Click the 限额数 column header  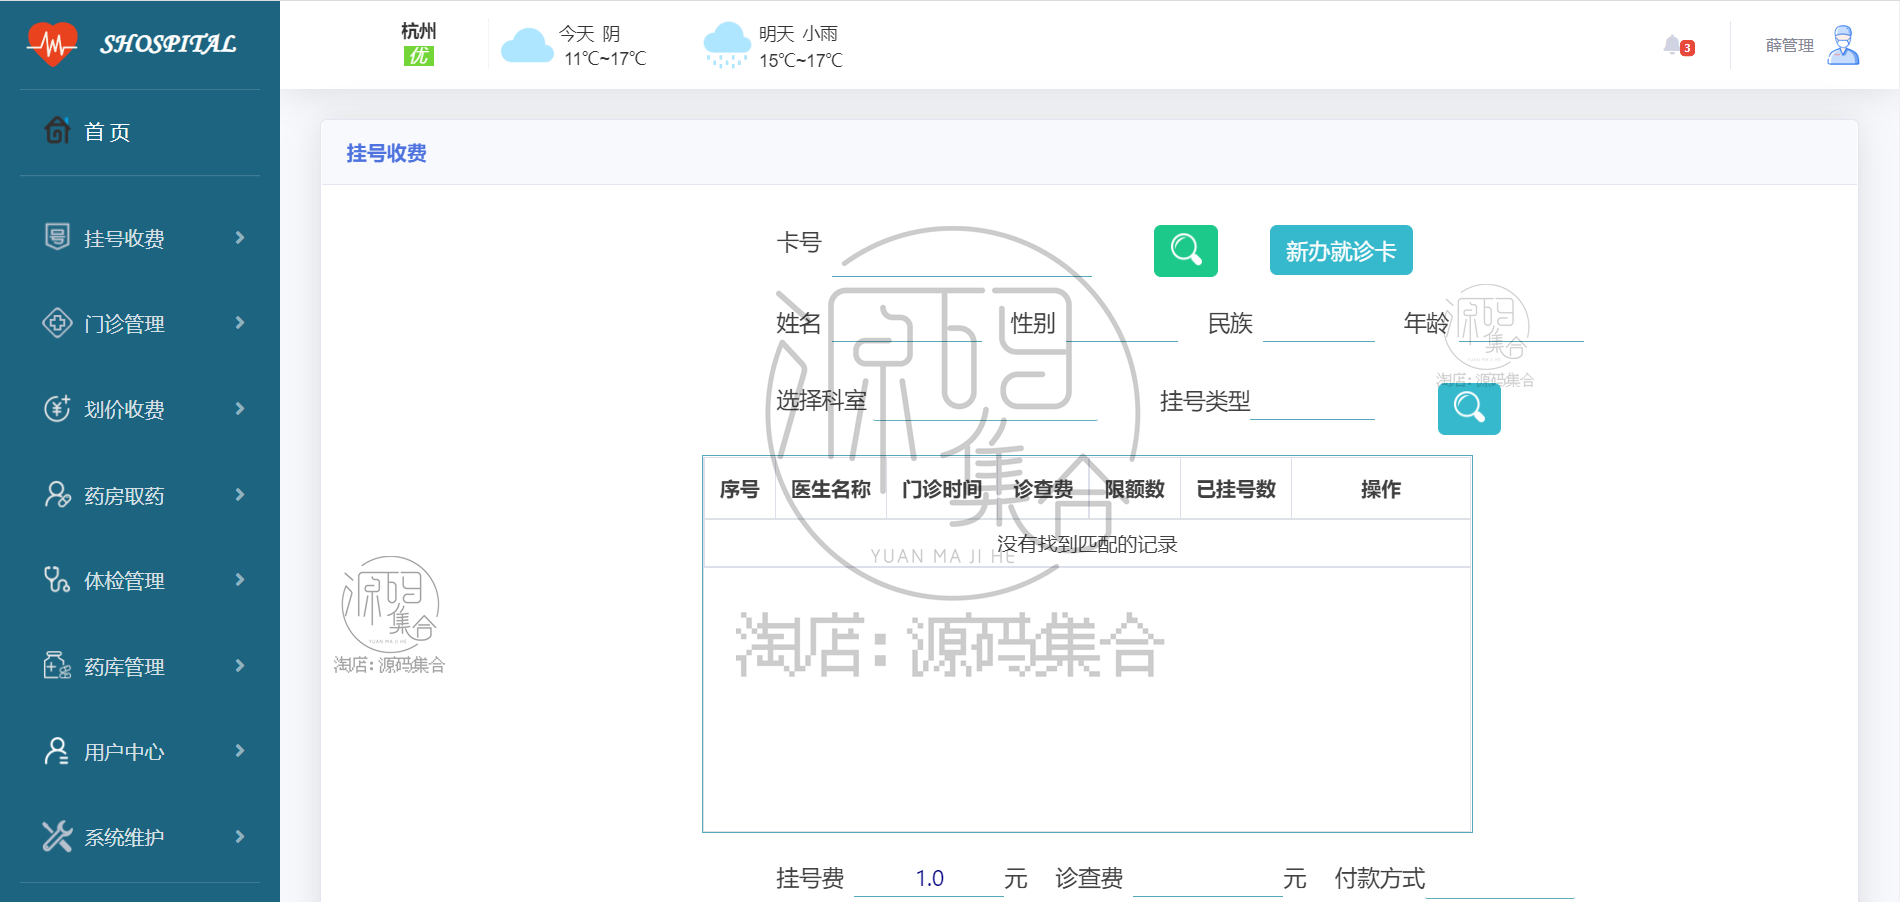pos(1135,489)
